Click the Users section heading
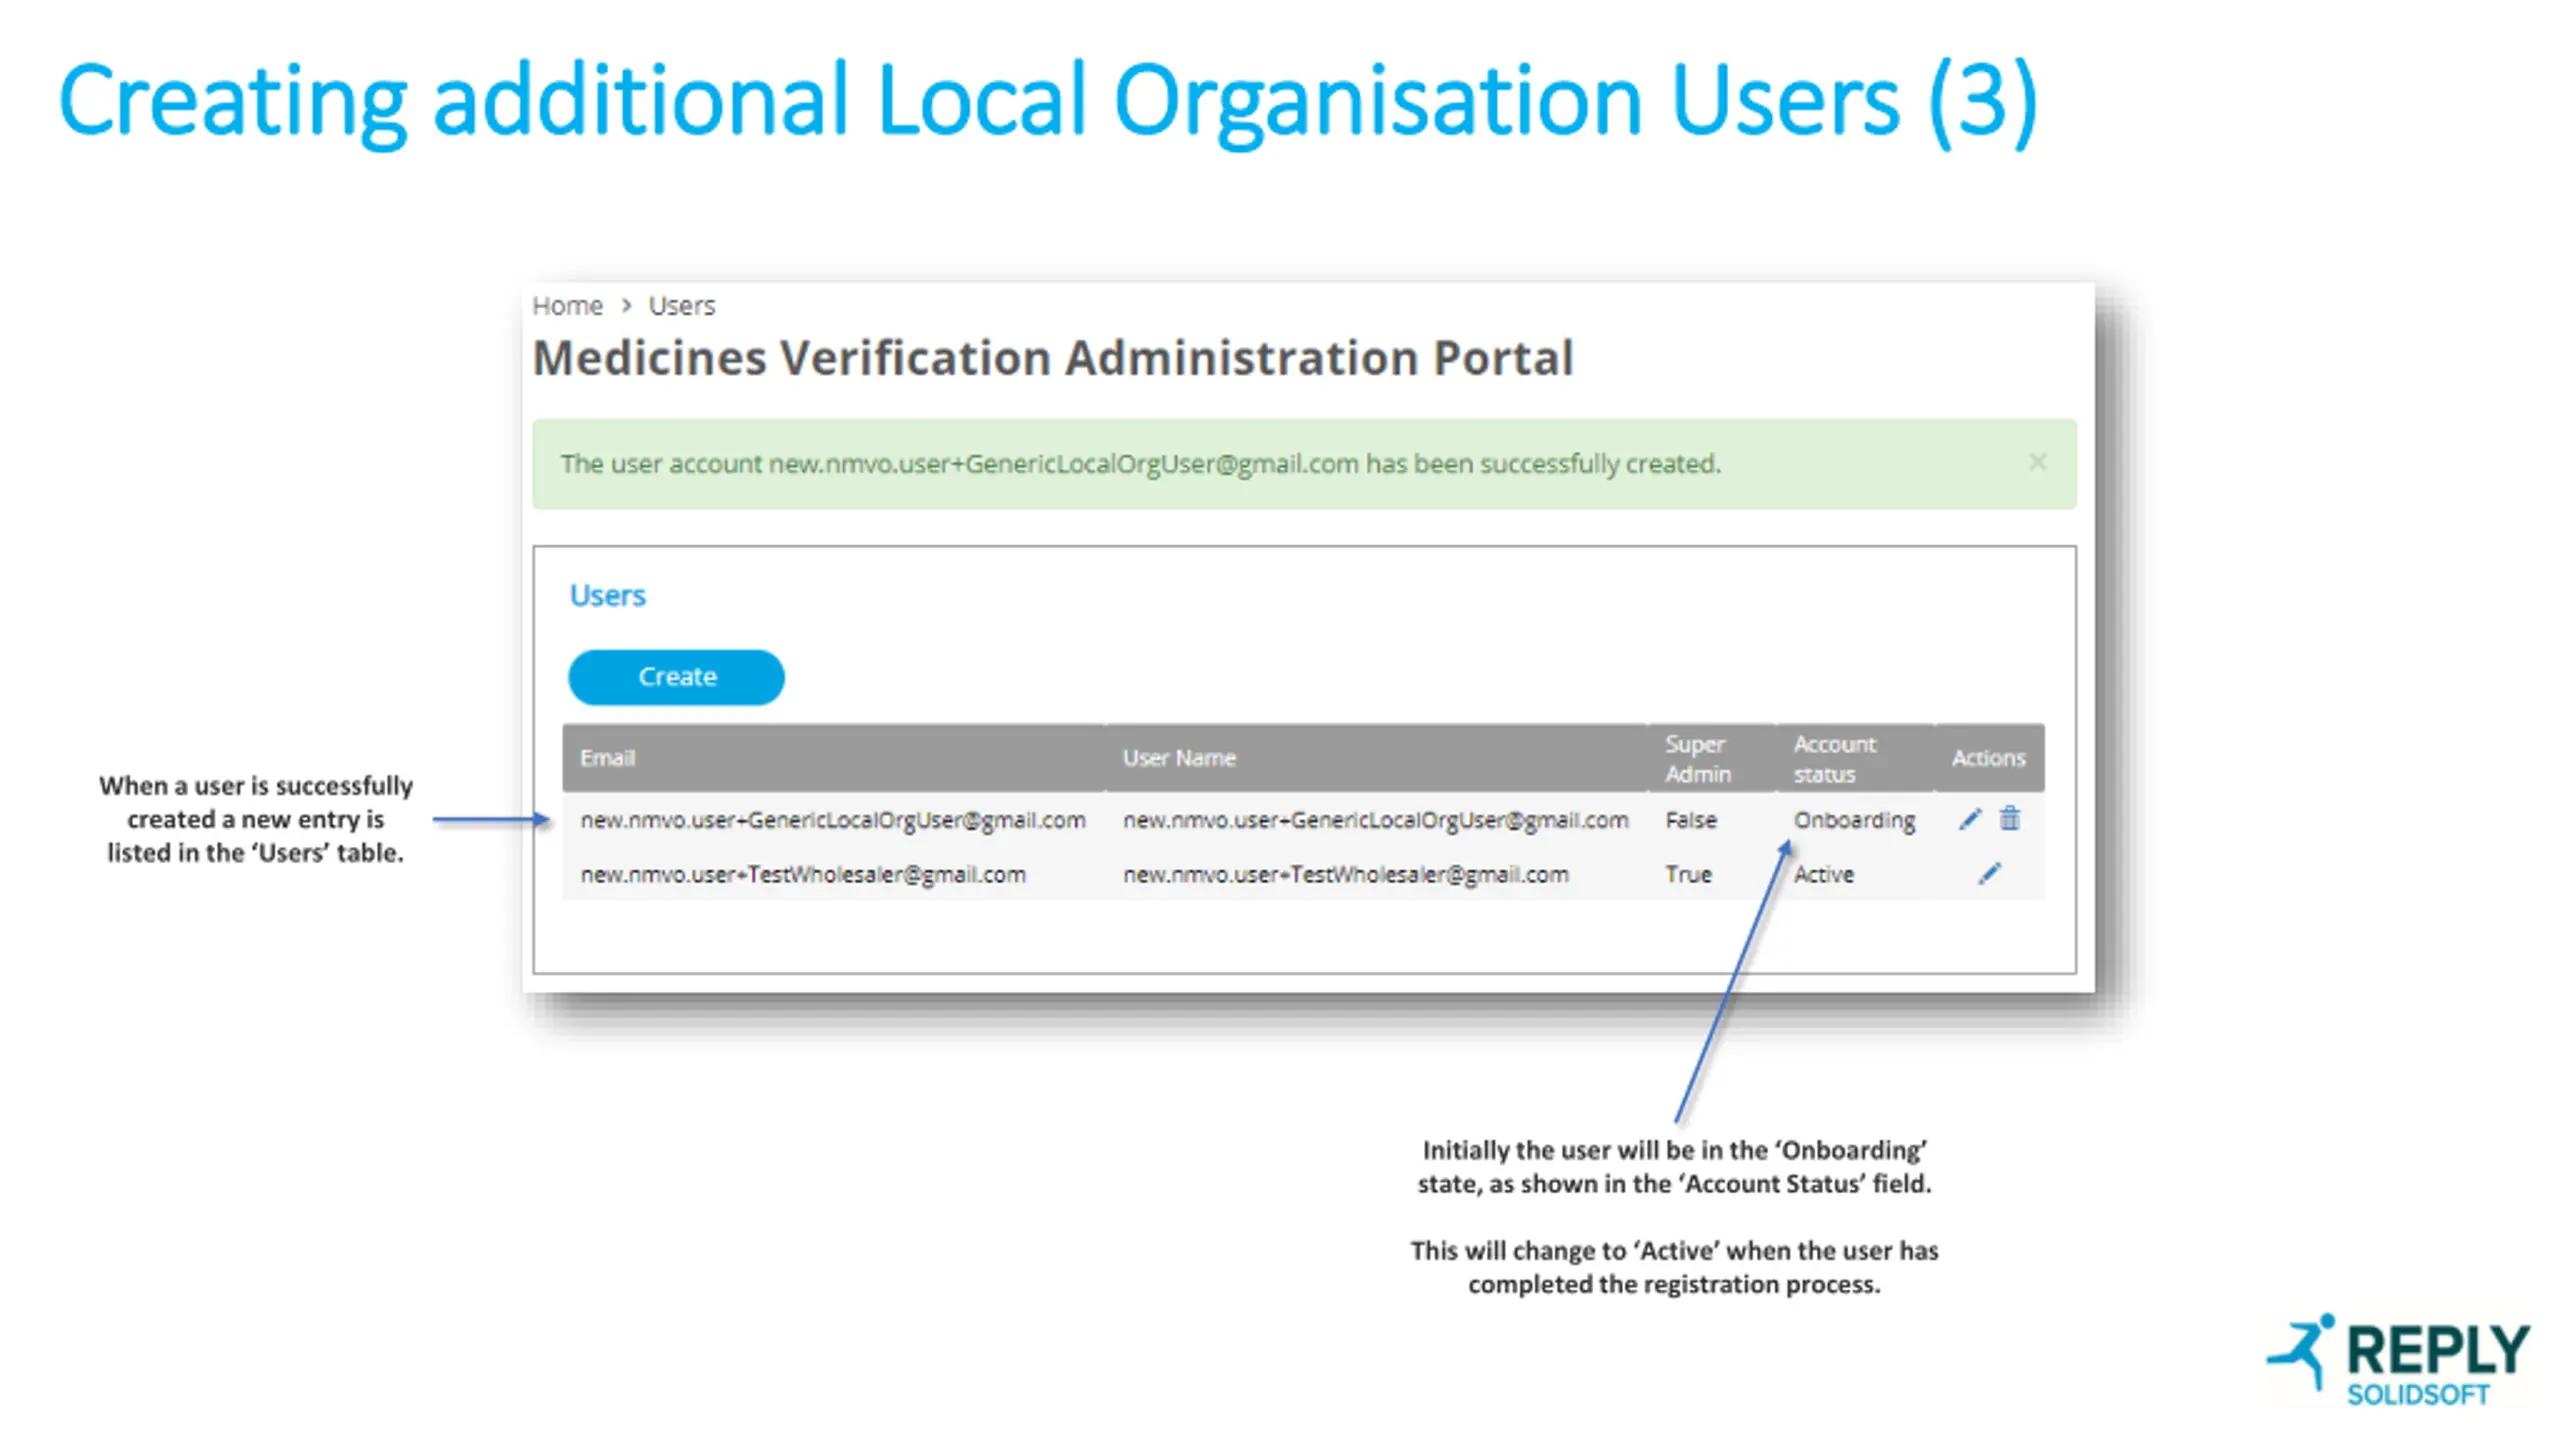 (607, 596)
